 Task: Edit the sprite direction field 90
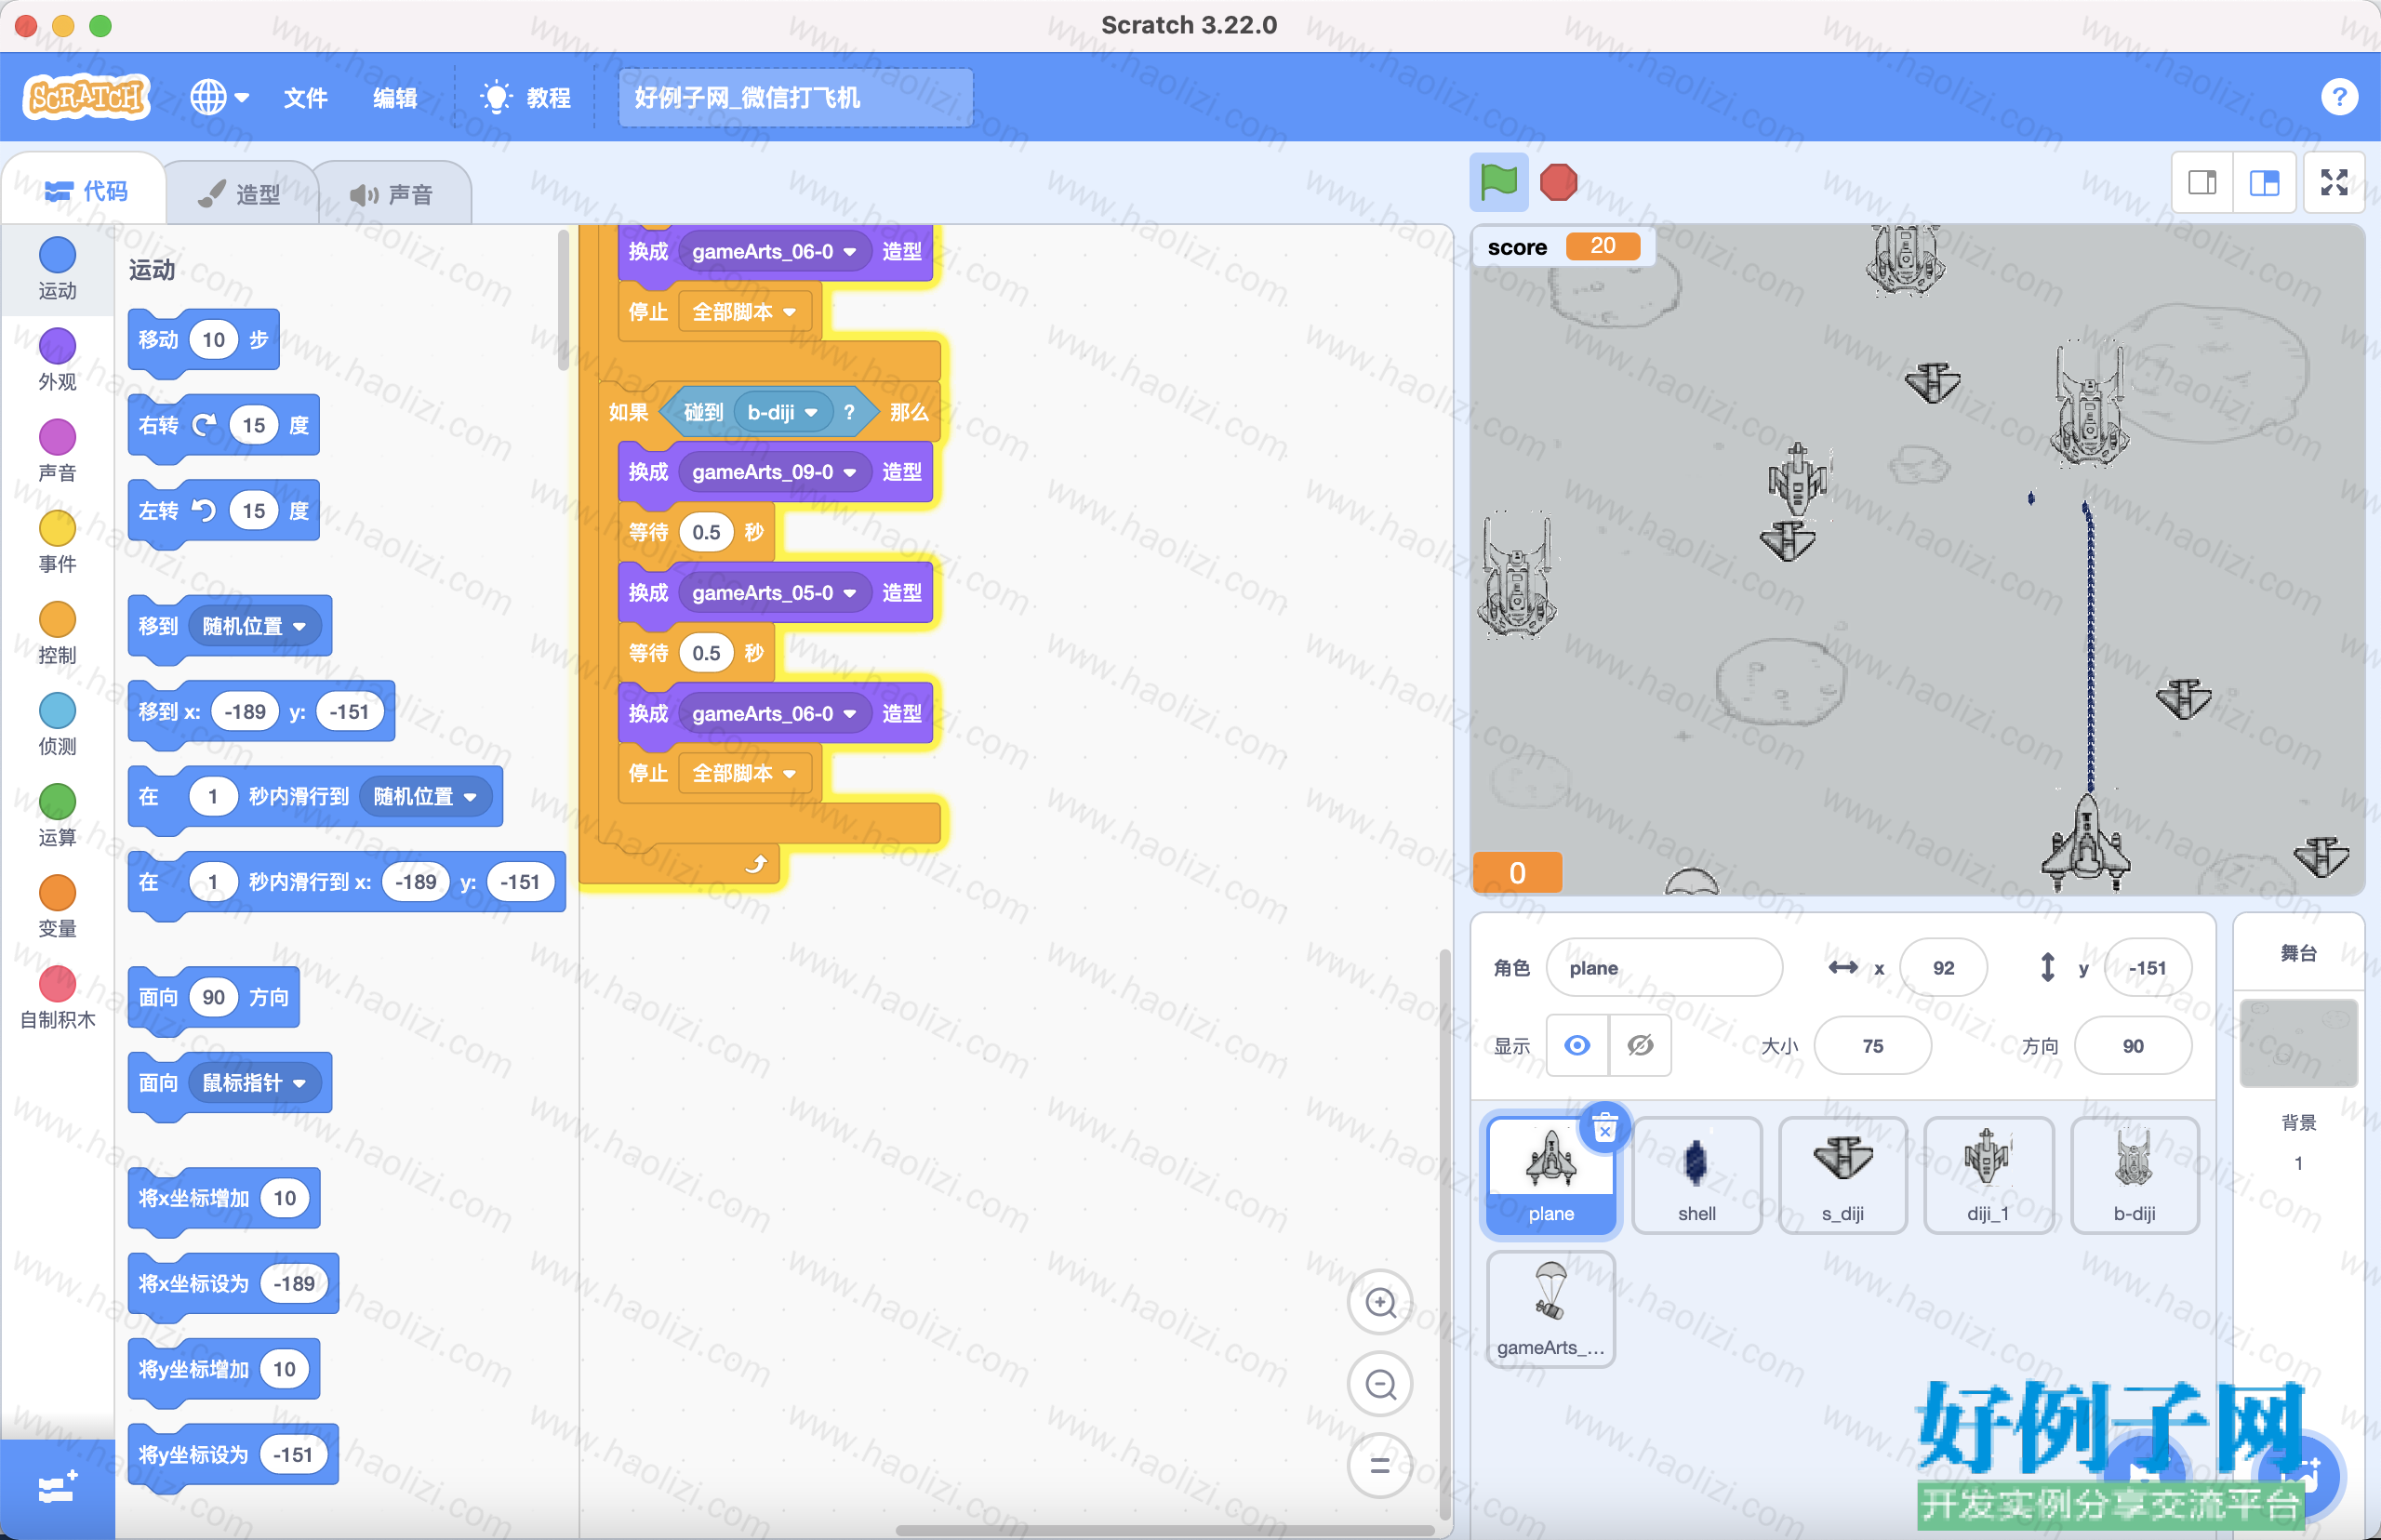(2133, 1045)
